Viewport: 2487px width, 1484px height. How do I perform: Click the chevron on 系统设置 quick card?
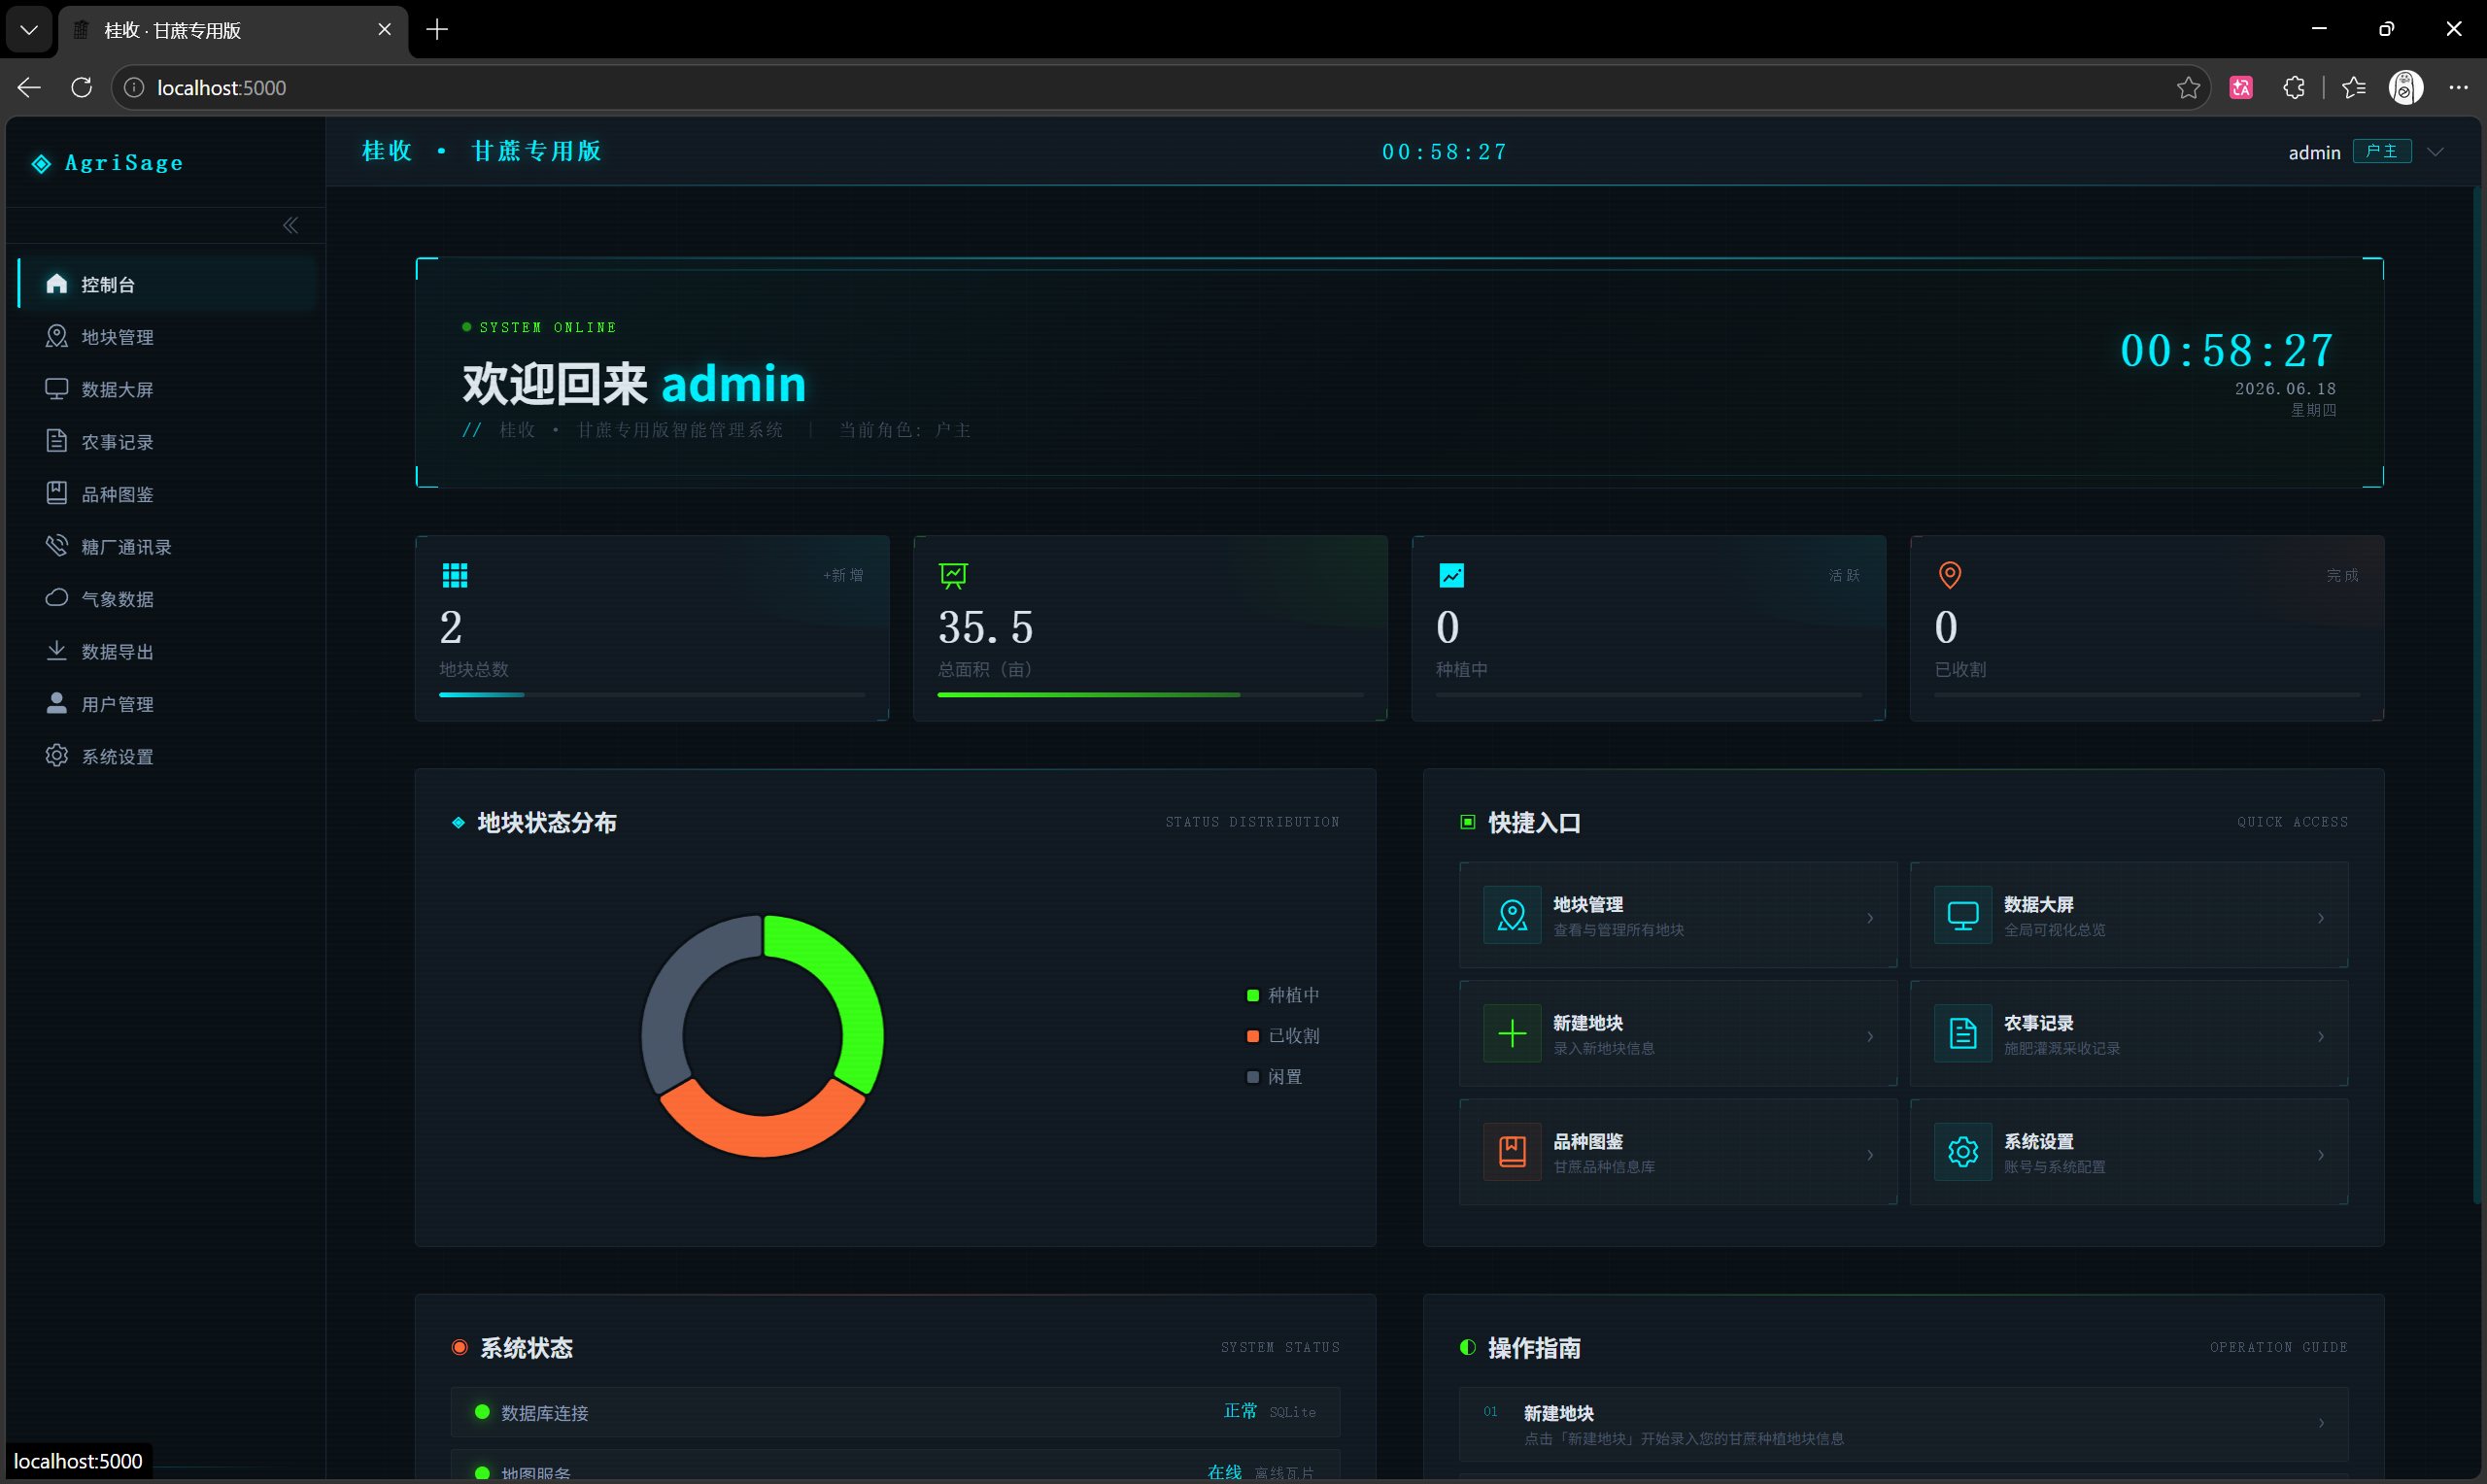pyautogui.click(x=2321, y=1155)
